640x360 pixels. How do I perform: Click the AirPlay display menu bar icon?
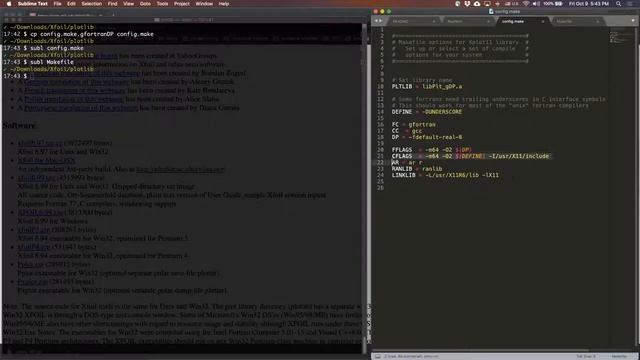(487, 4)
